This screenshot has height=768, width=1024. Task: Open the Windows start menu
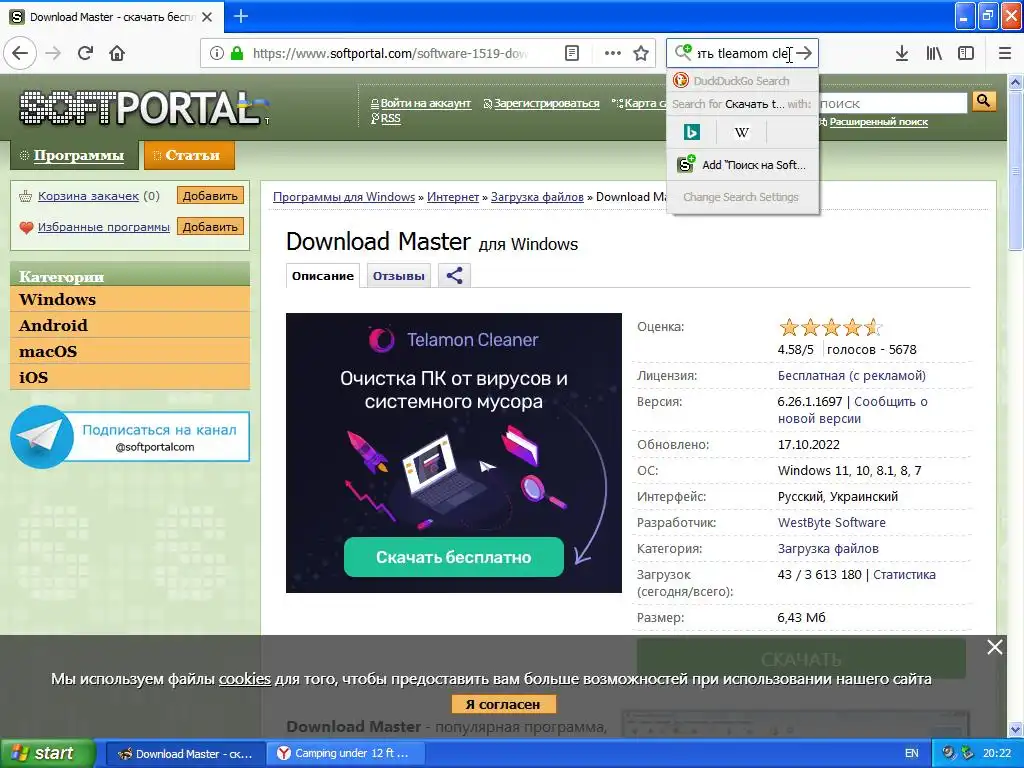tap(47, 753)
